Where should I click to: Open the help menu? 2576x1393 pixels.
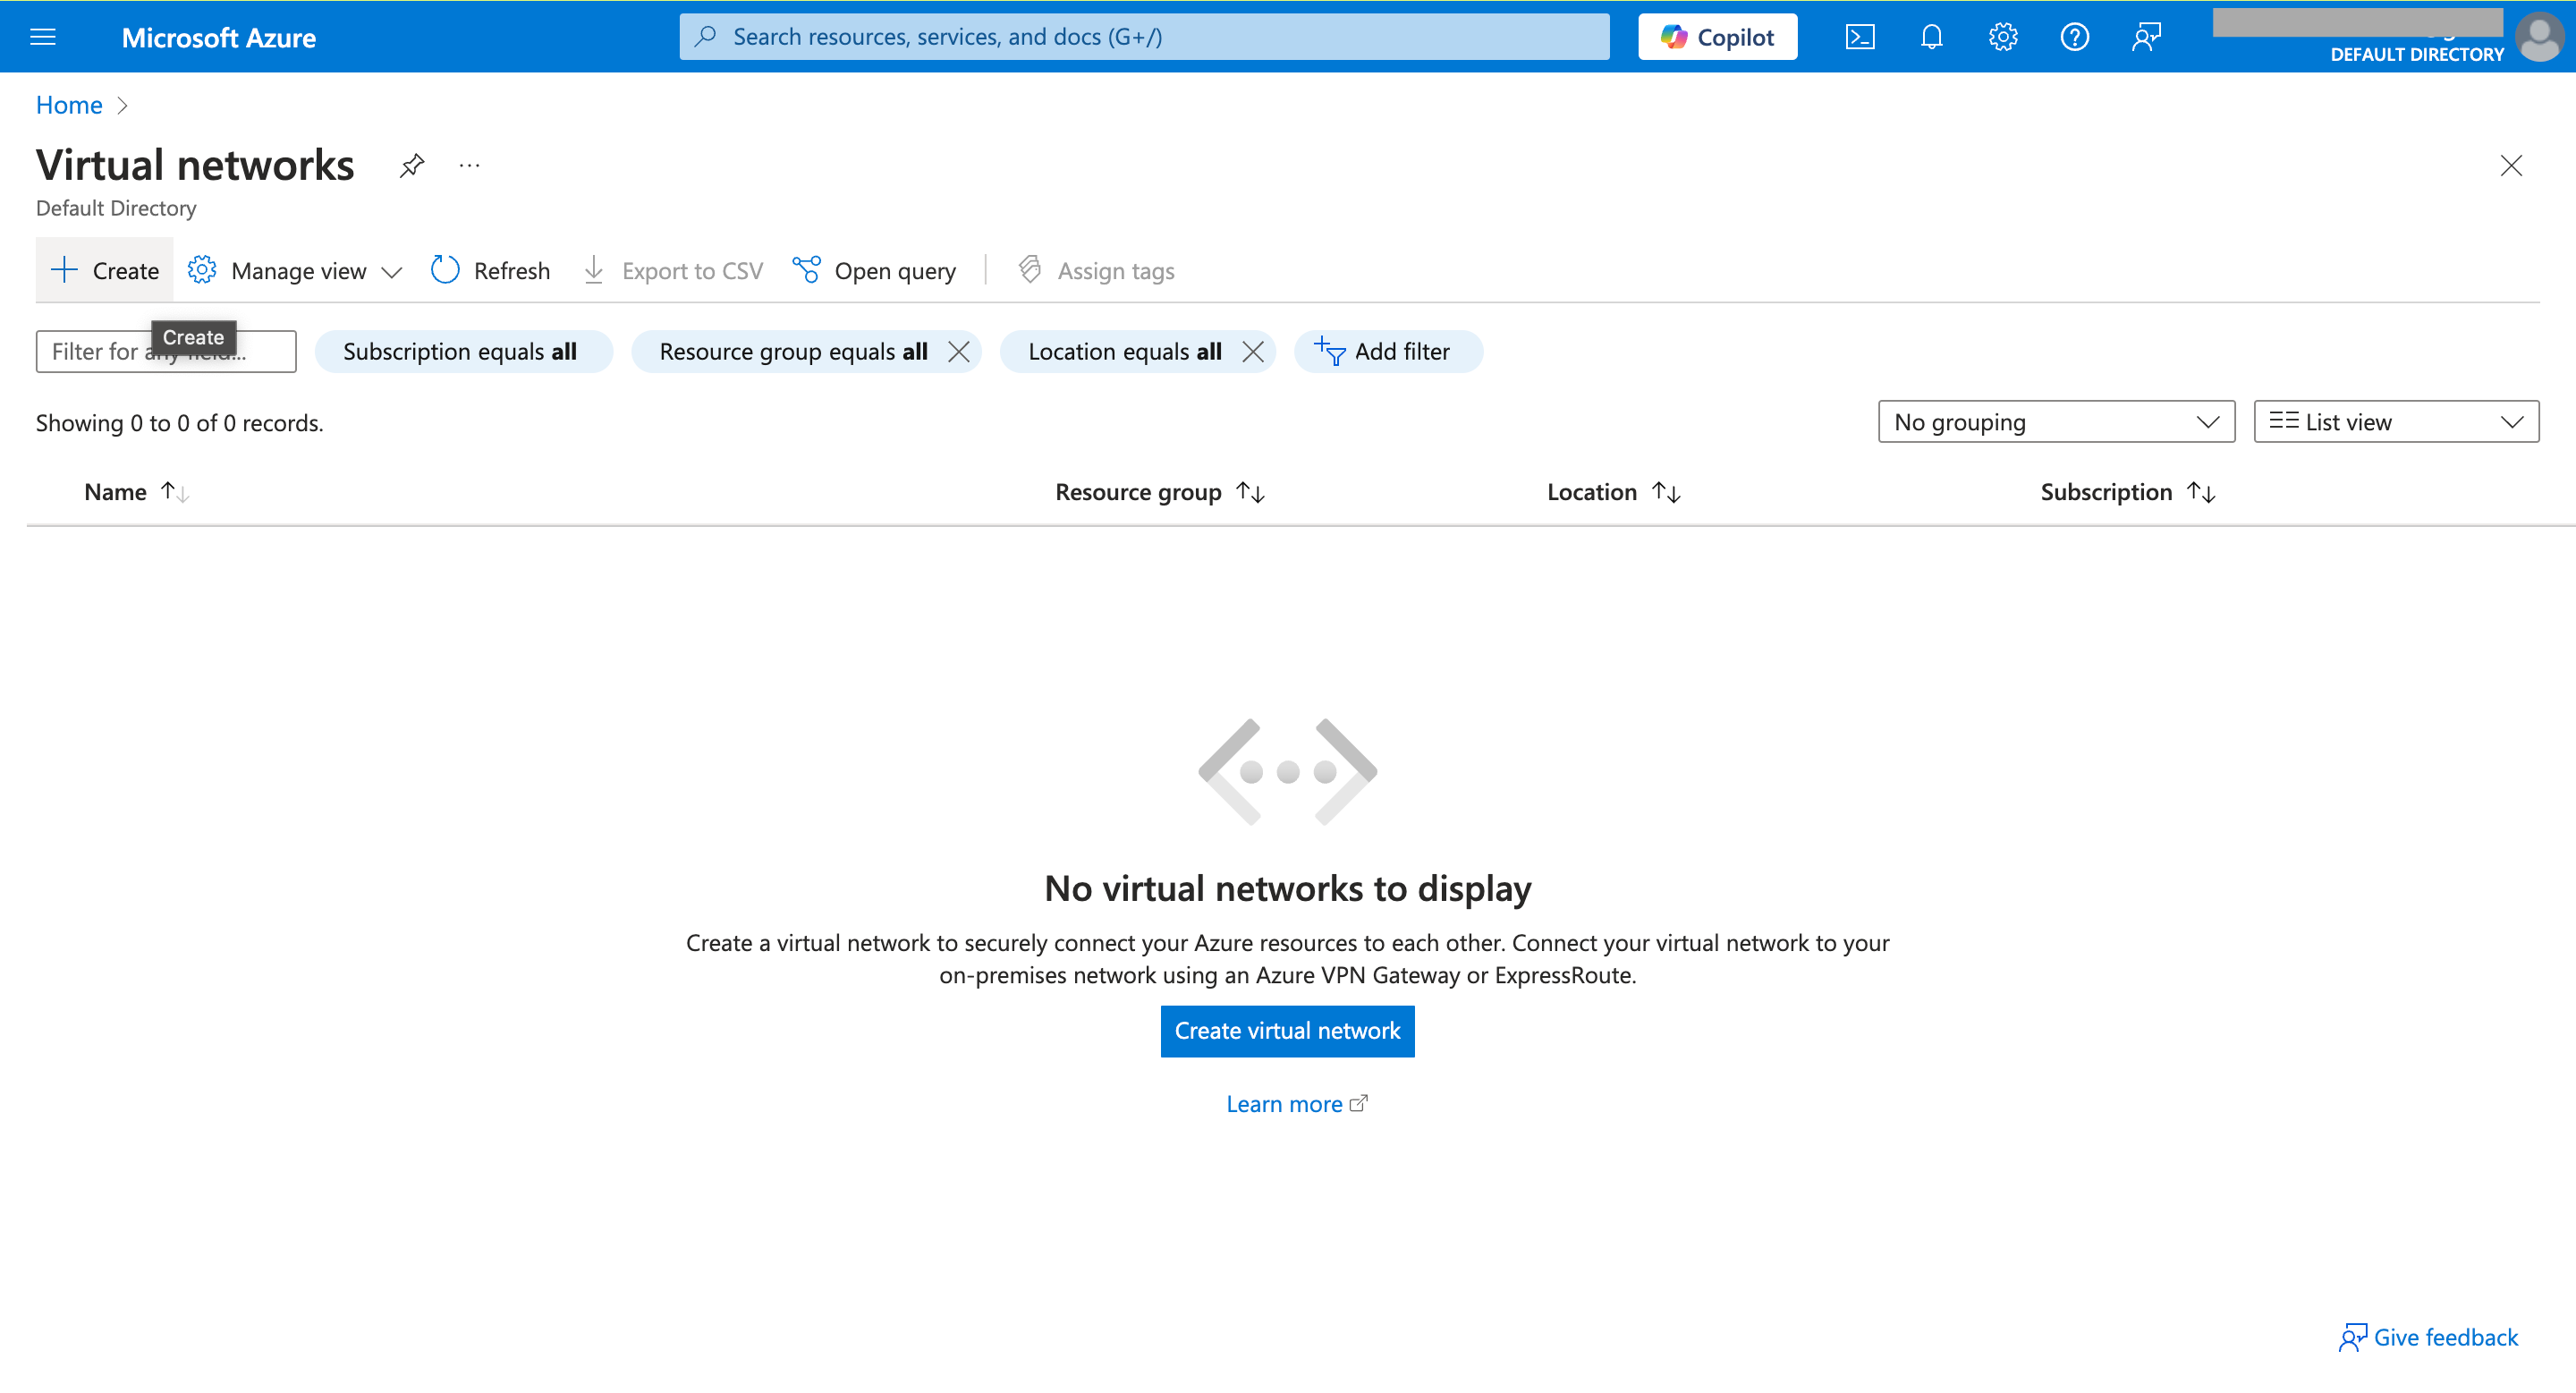[x=2074, y=36]
